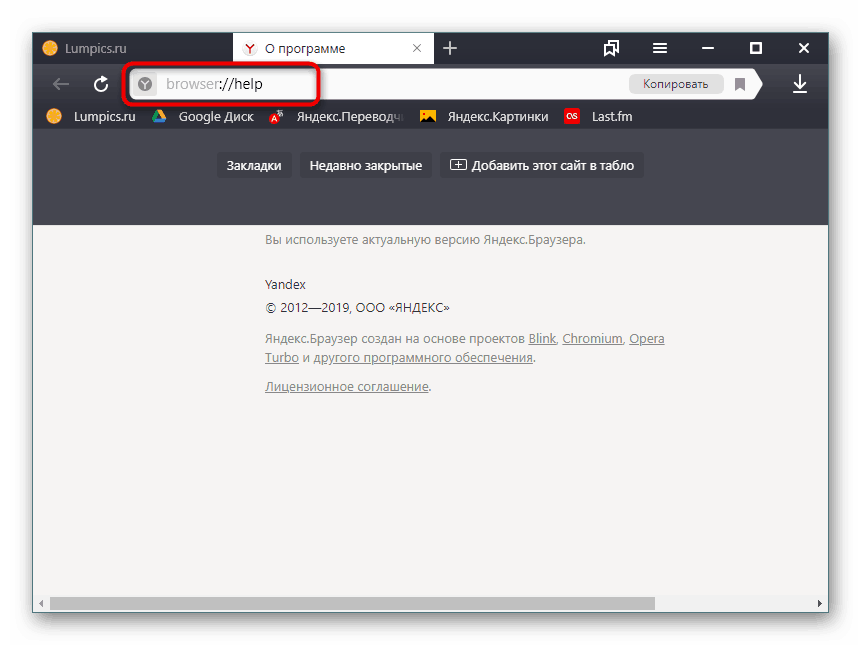Open a new tab with plus icon
The width and height of the screenshot is (861, 645).
click(x=450, y=48)
